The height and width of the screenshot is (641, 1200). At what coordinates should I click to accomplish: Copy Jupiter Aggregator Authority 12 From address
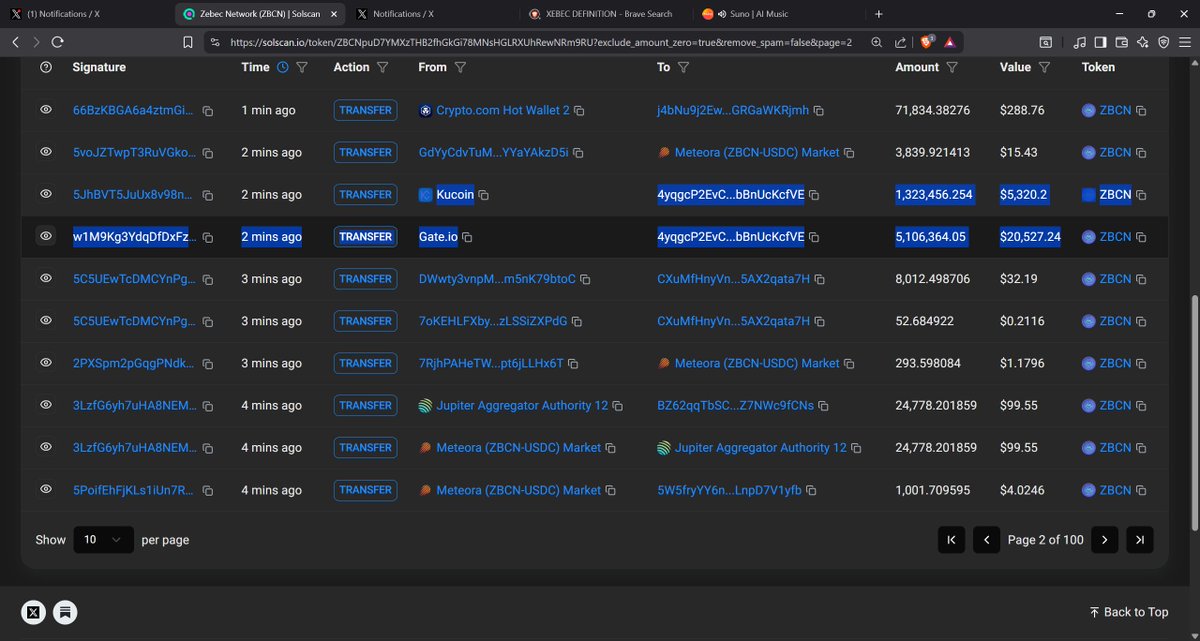pos(618,406)
